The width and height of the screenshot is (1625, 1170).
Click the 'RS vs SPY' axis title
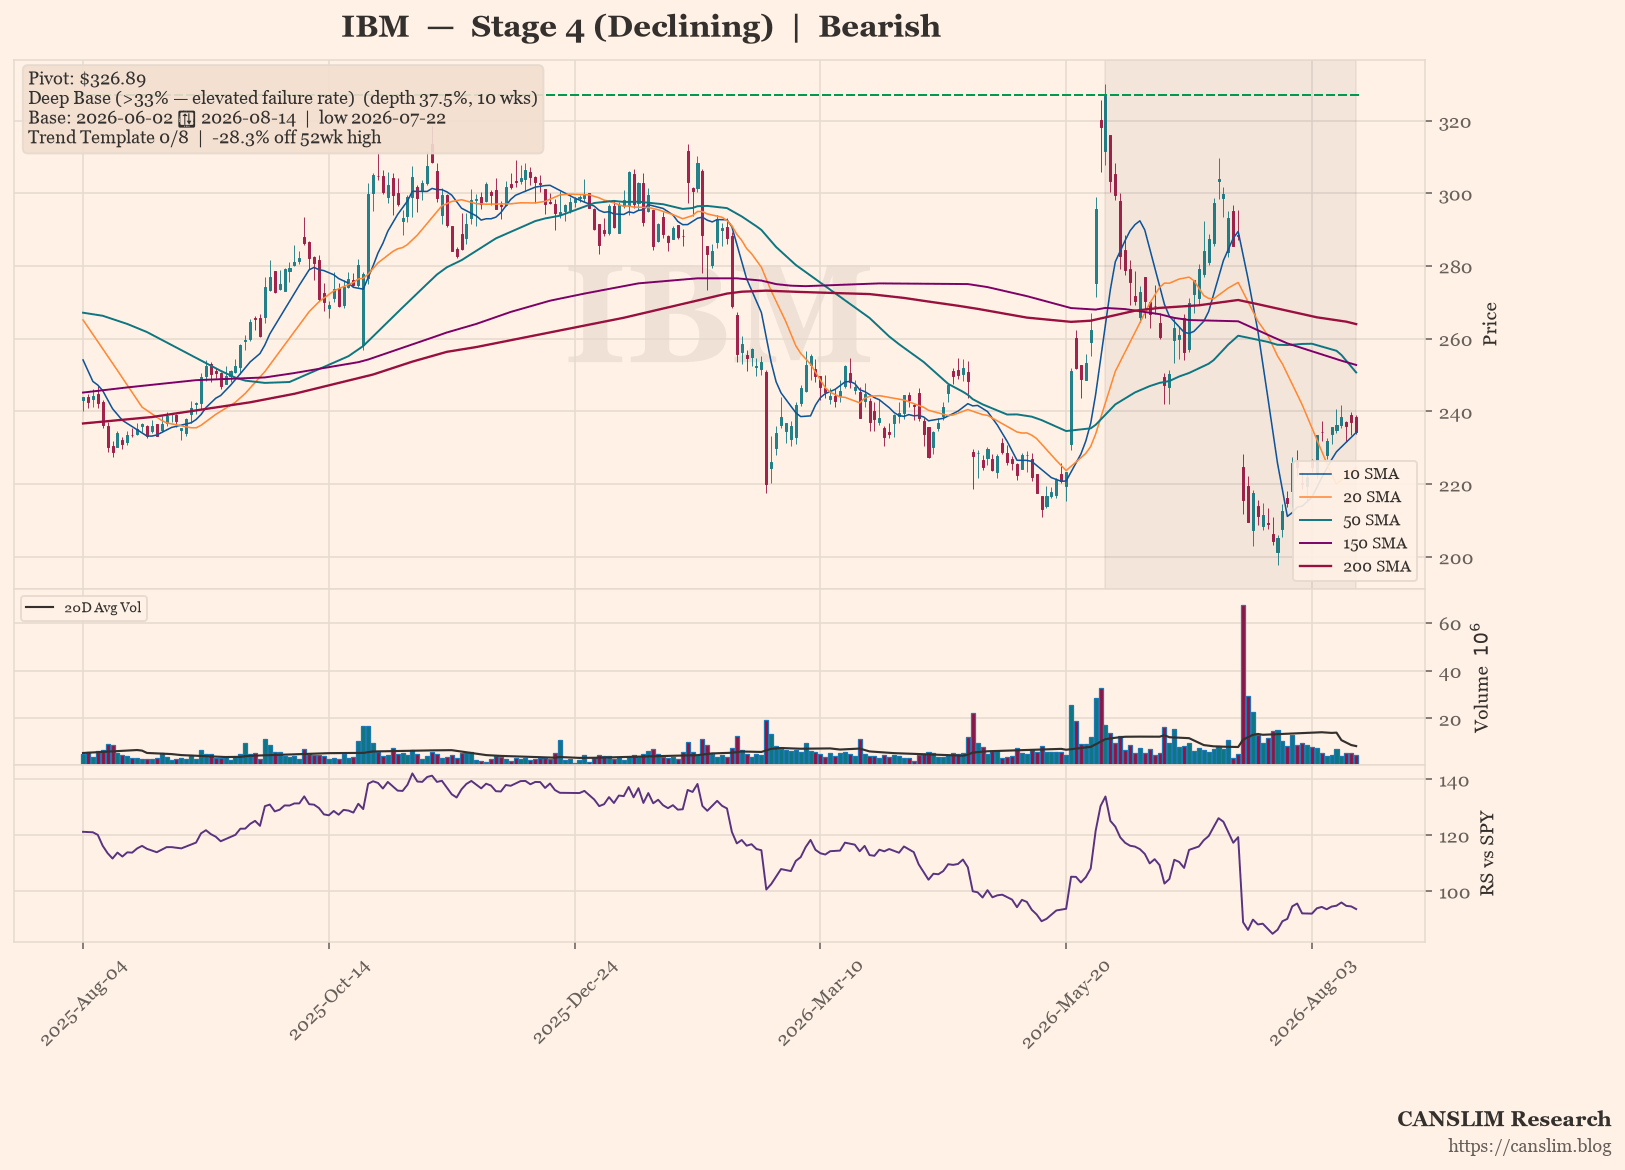click(x=1487, y=853)
